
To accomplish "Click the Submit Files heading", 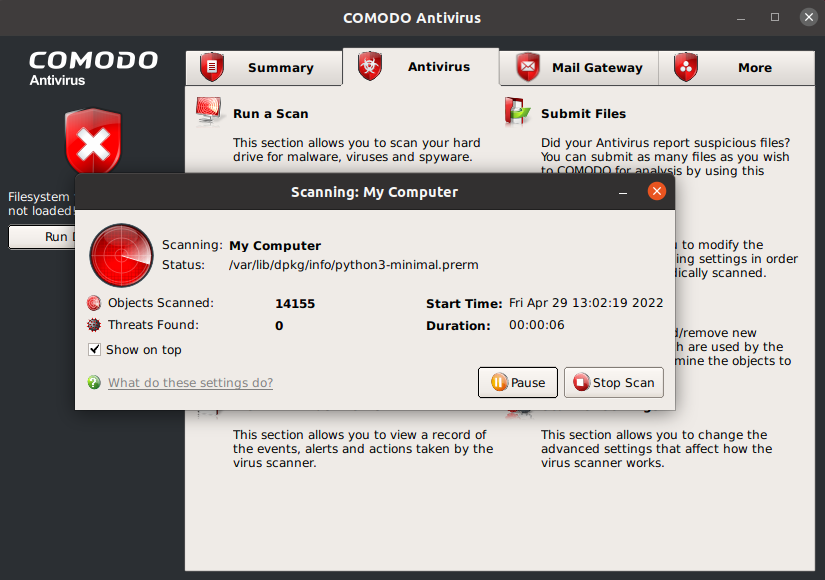I will coord(583,114).
